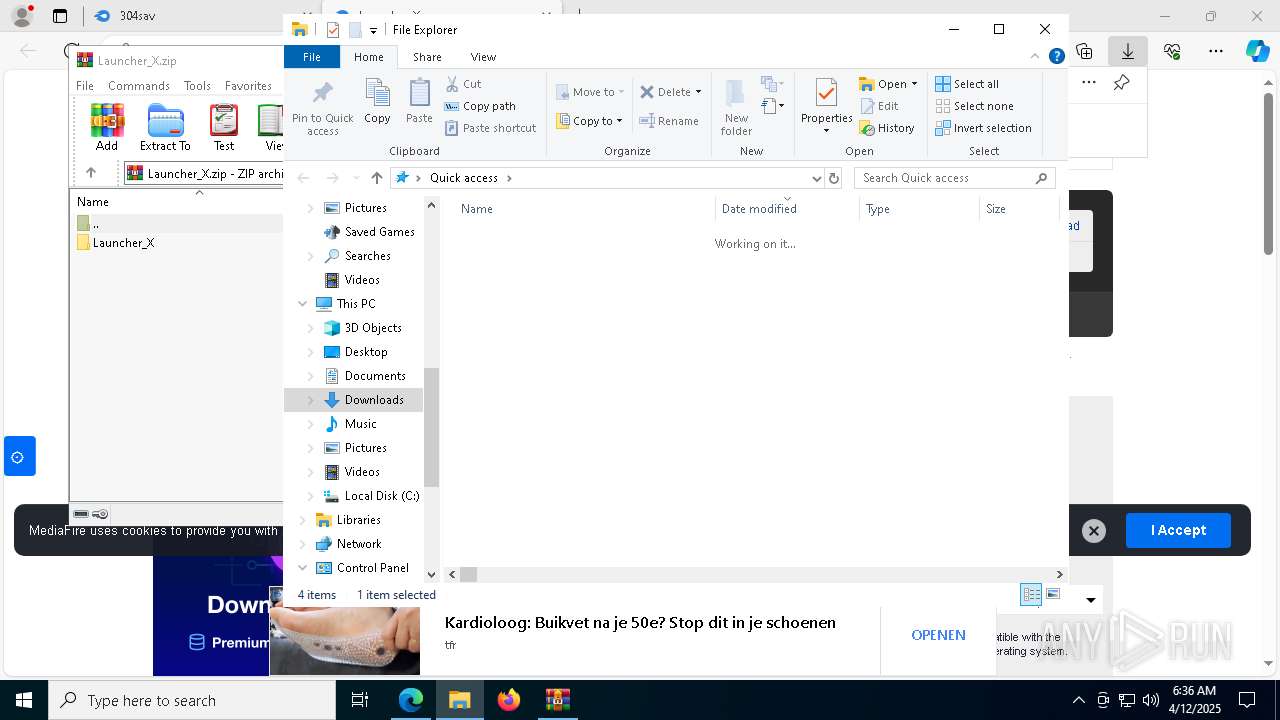Expand Libraries tree node
1280x720 pixels.
click(x=303, y=520)
